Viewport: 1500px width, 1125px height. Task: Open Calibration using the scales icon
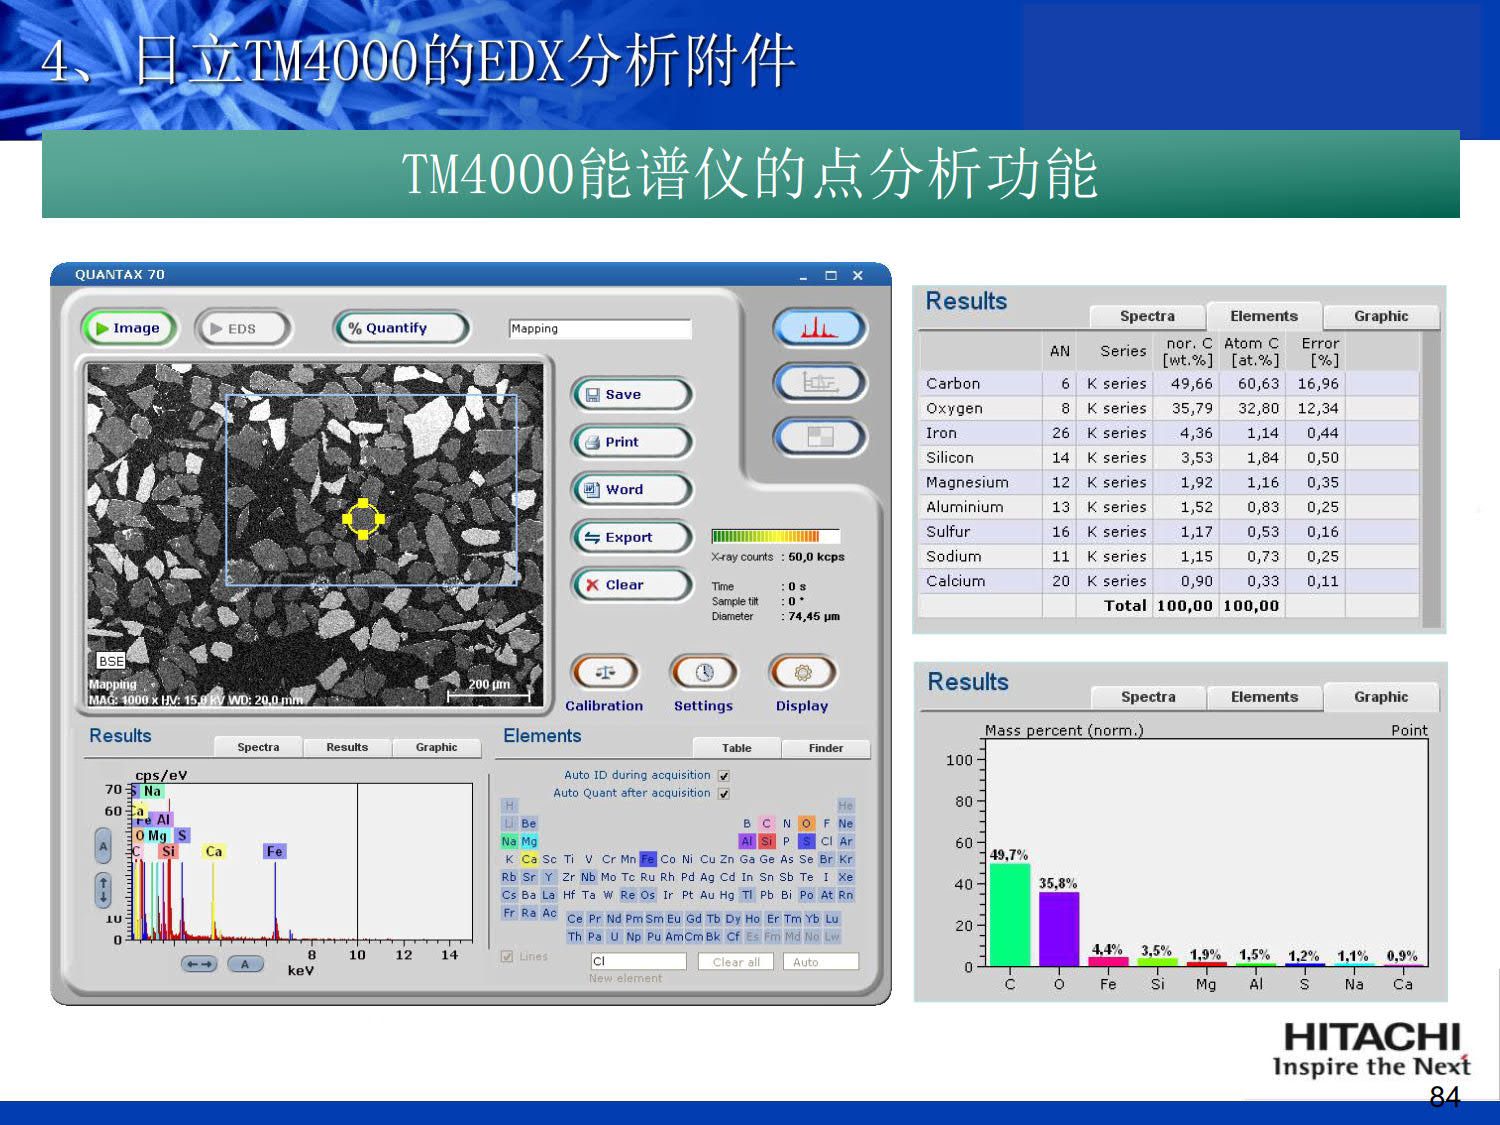point(604,672)
